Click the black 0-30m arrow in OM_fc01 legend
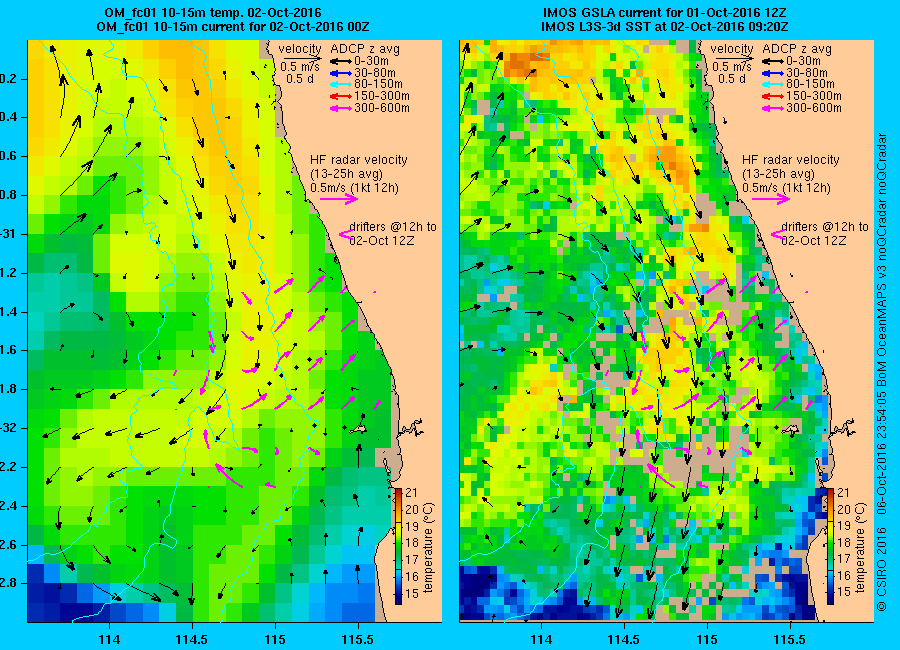 (x=340, y=61)
